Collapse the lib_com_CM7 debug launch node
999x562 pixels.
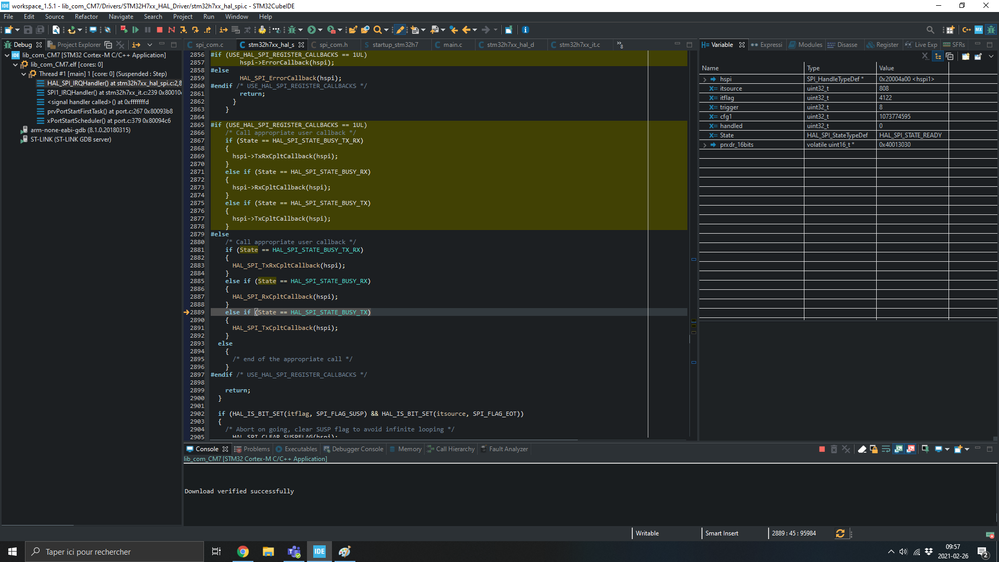(x=7, y=55)
